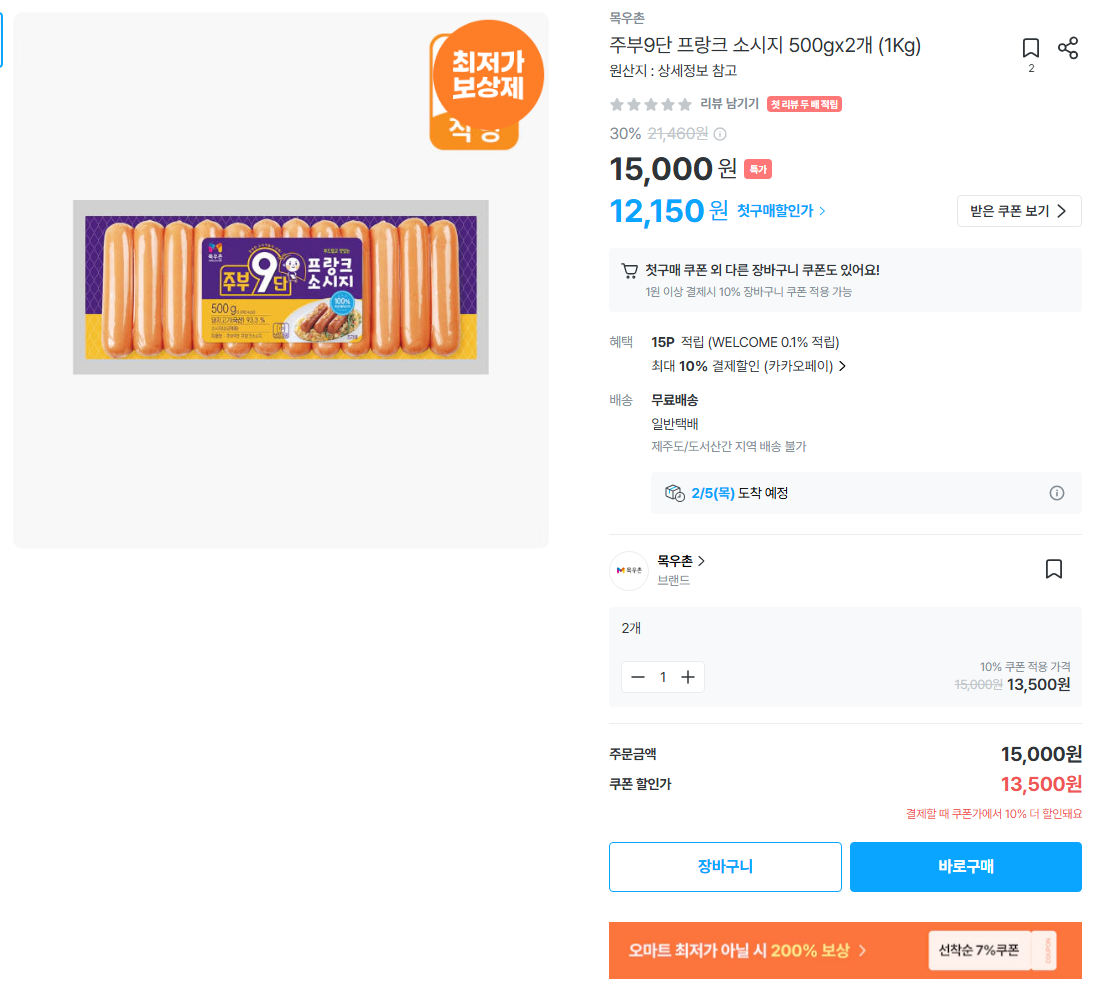The width and height of the screenshot is (1102, 989).
Task: Click the info icon next to original price
Action: (x=720, y=134)
